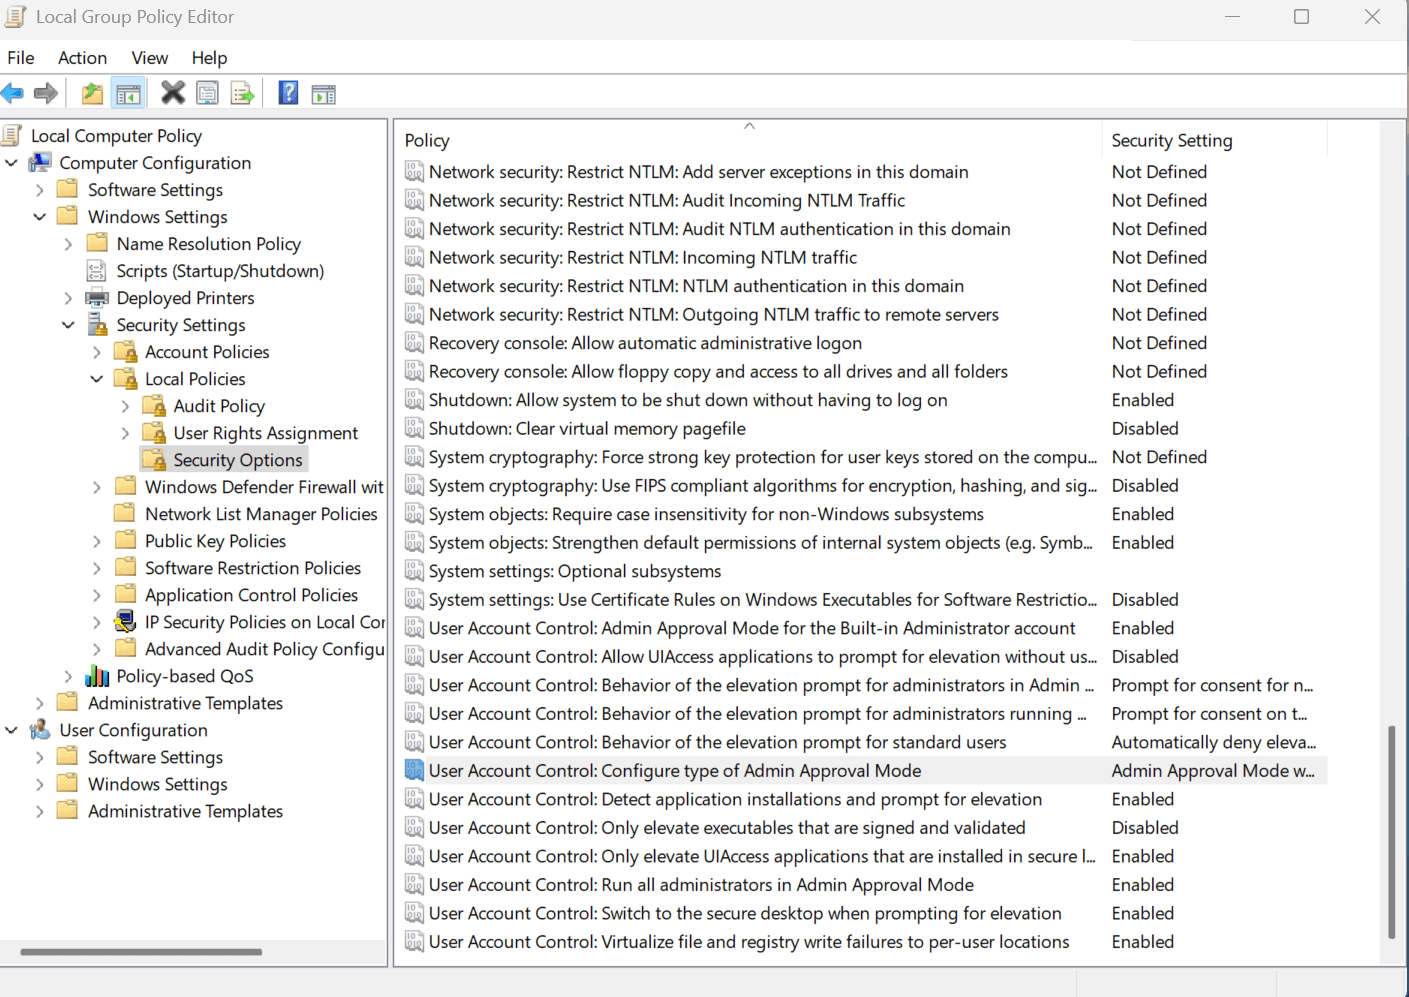Screen dimensions: 1409x997
Task: Select User Rights Assignment in the tree
Action: (x=265, y=433)
